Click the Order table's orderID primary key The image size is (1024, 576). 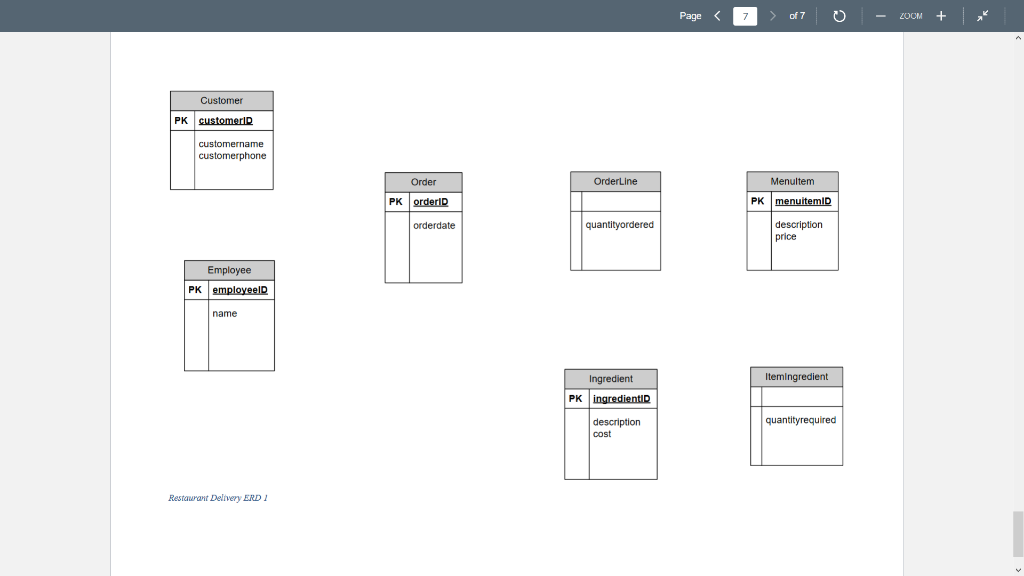tap(431, 201)
